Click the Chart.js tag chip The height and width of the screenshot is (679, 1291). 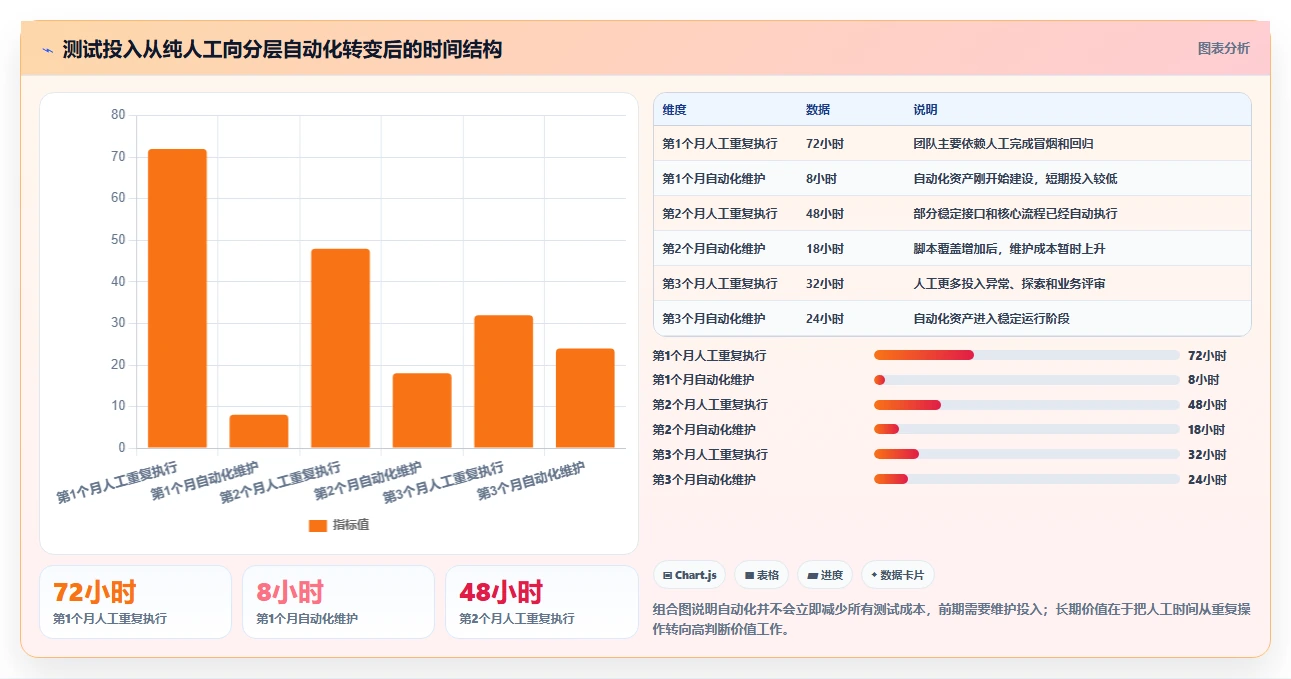click(689, 575)
